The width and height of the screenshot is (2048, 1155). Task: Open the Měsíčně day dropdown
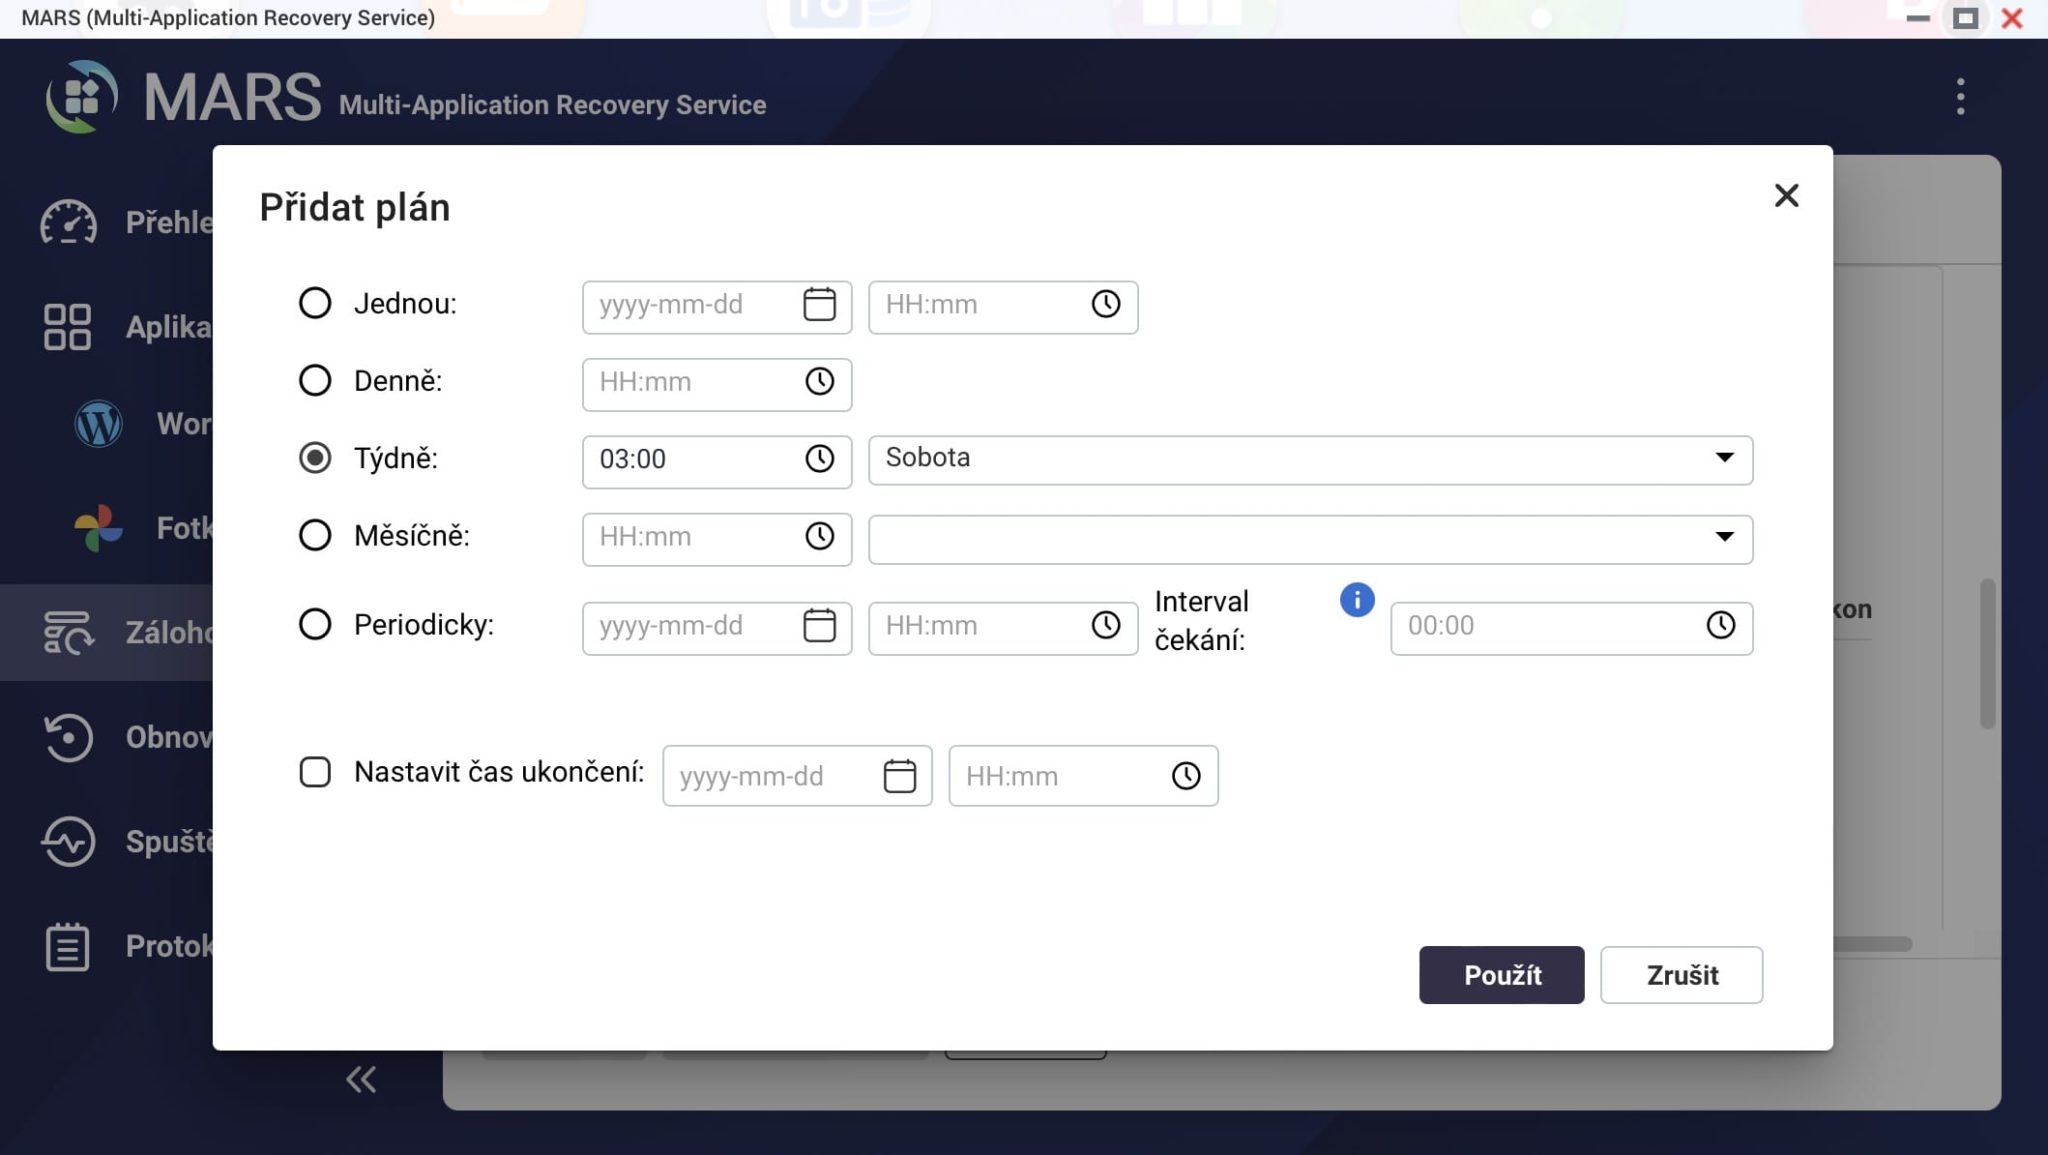[1310, 538]
